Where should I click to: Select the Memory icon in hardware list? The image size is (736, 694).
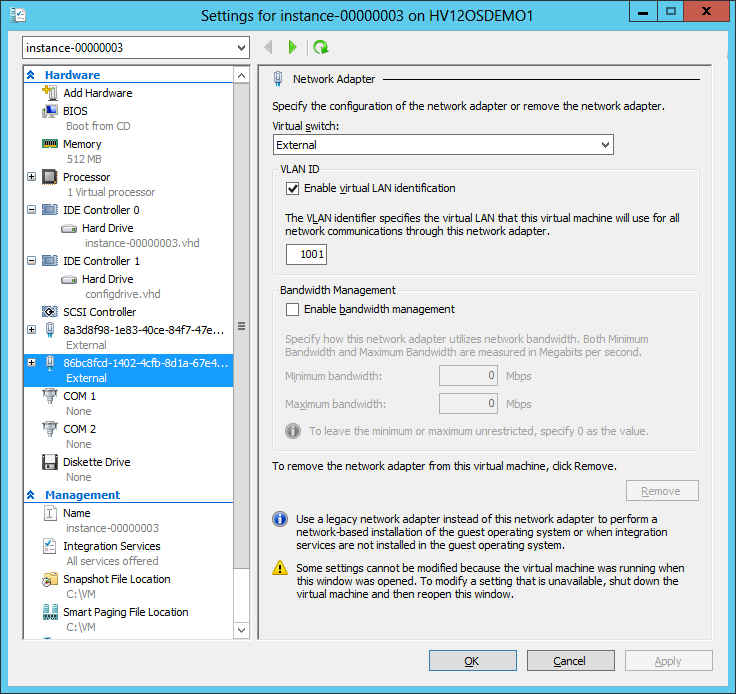pyautogui.click(x=50, y=144)
